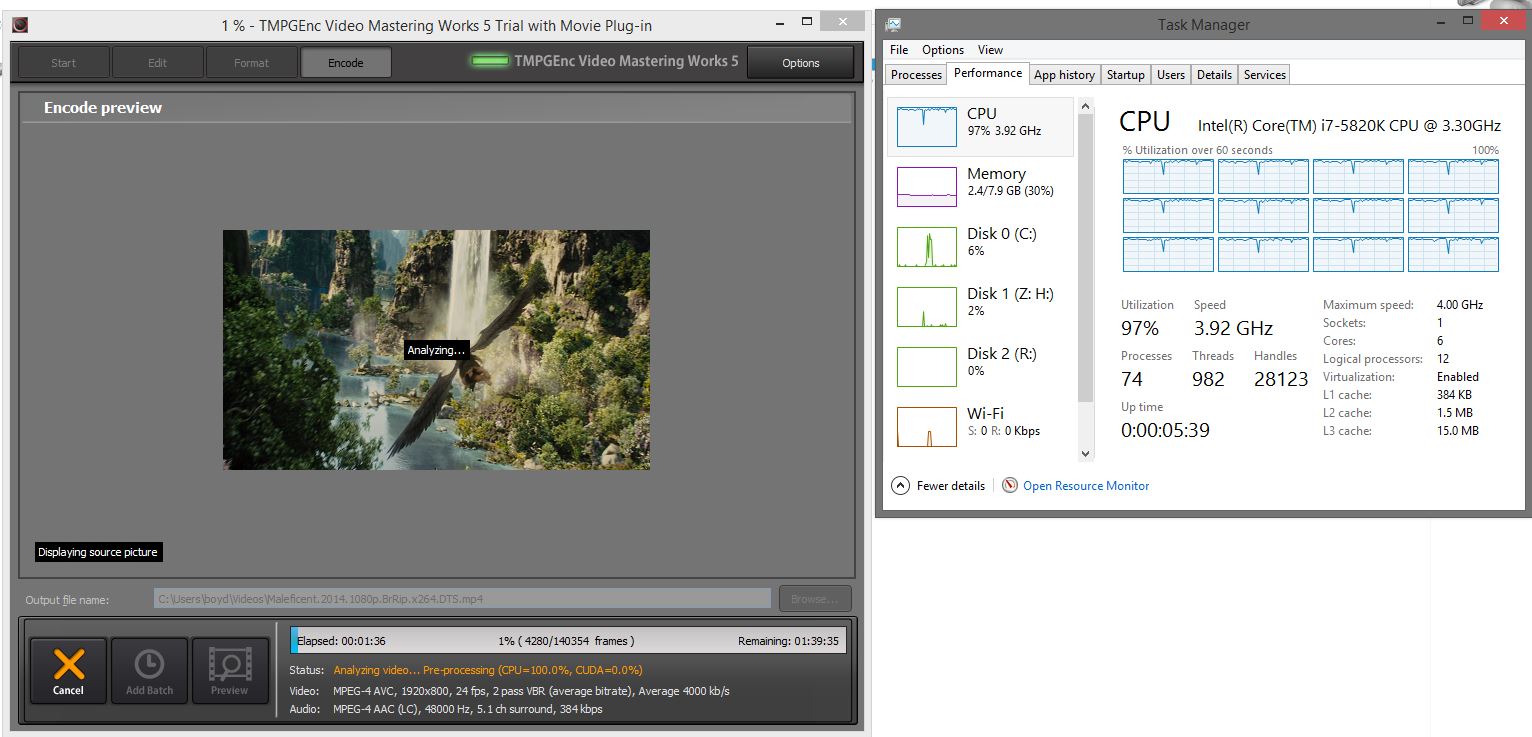Screen dimensions: 1532x737
Task: Open the File menu in Task Manager
Action: [899, 49]
